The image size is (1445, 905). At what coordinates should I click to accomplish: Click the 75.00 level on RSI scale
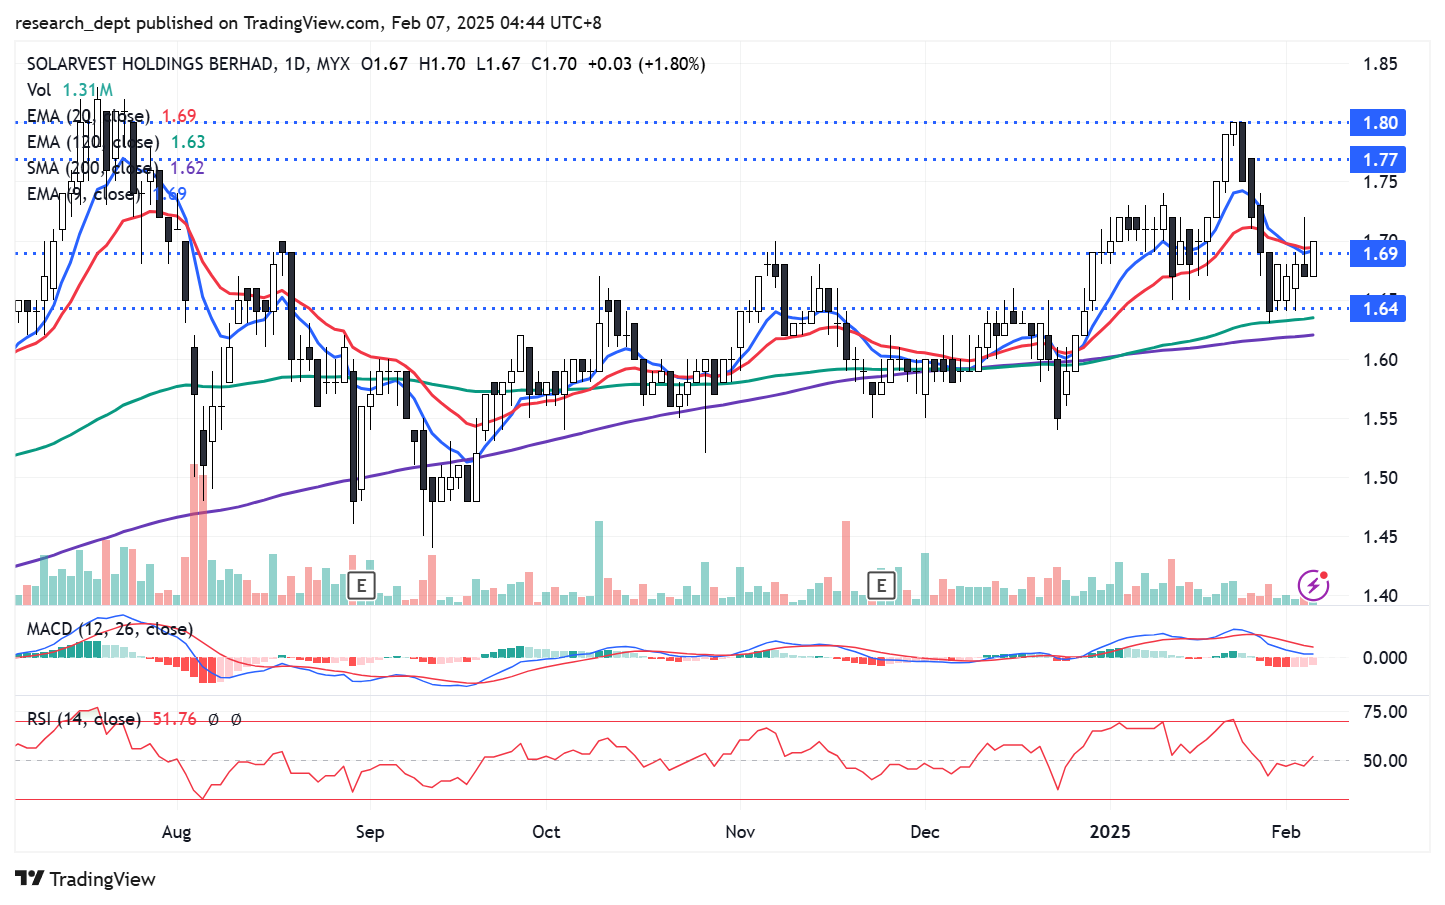coord(1384,712)
